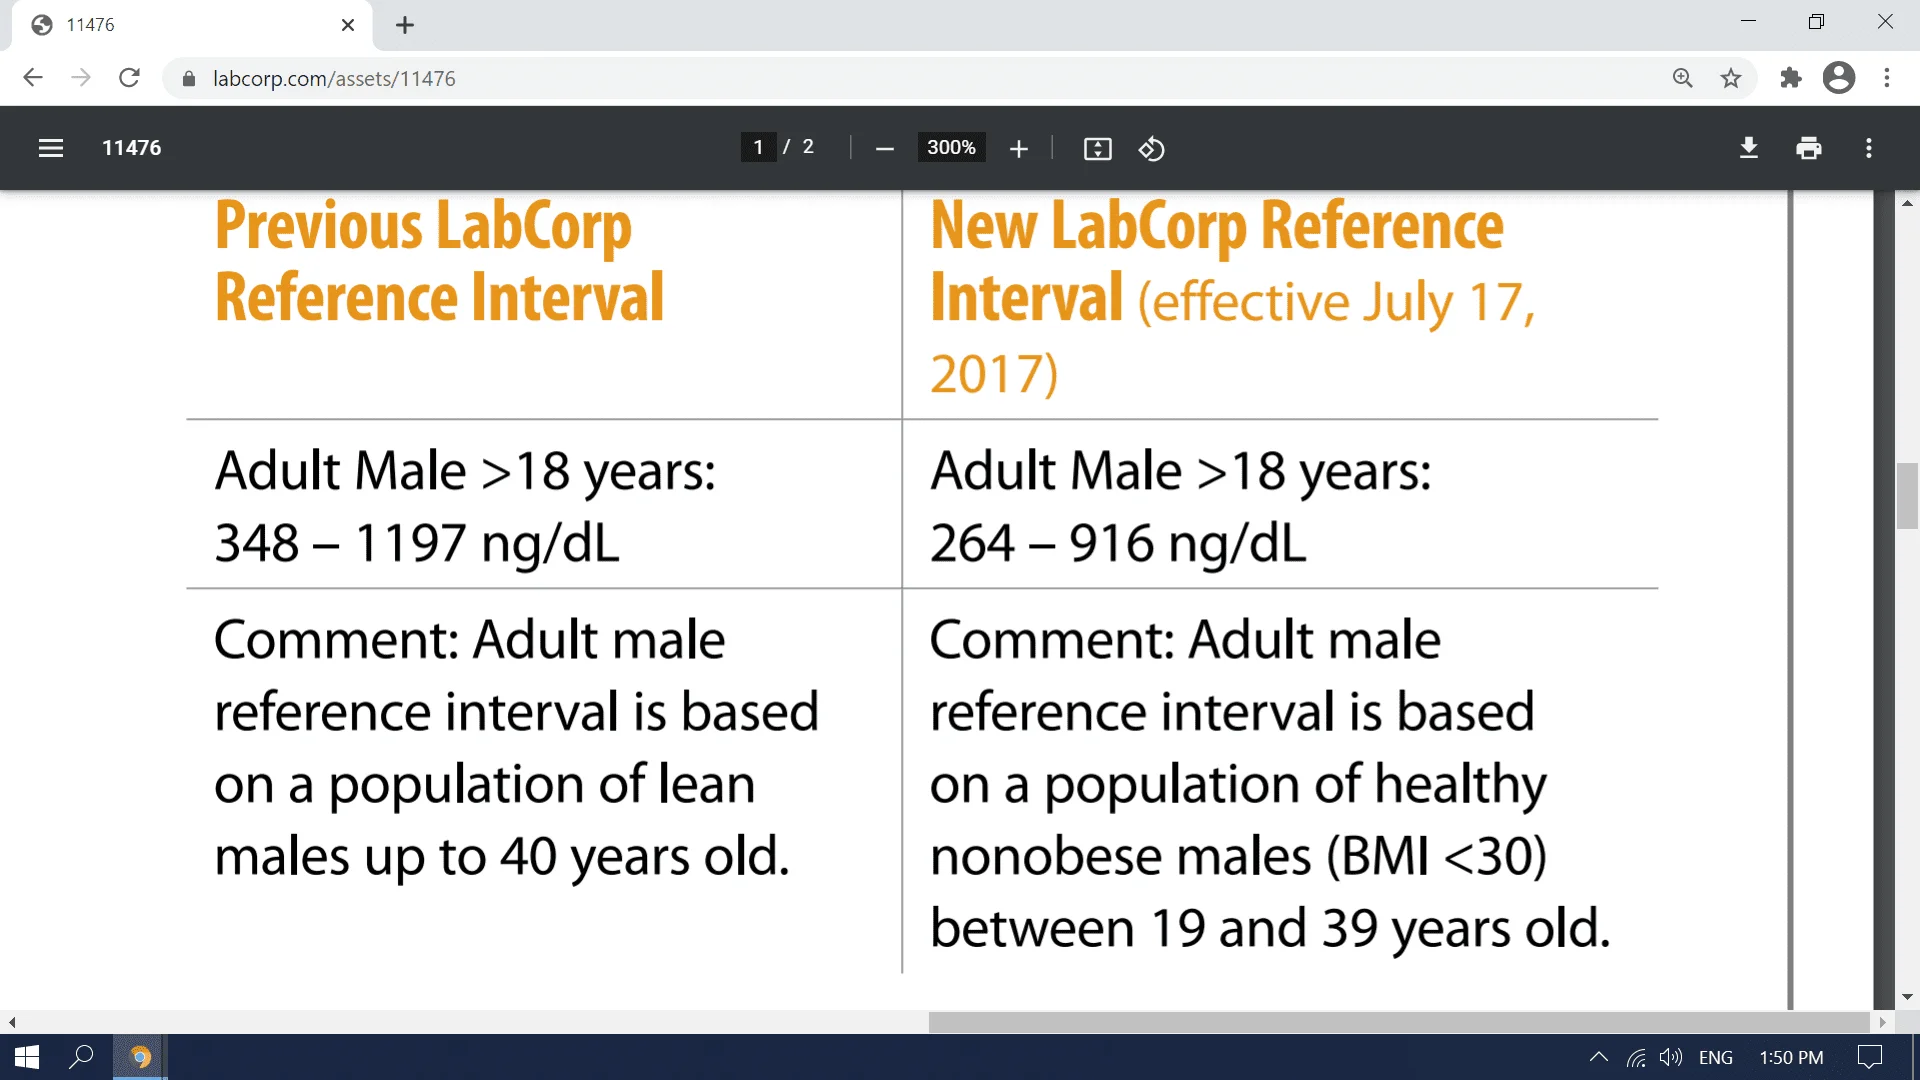This screenshot has height=1080, width=1920.
Task: Open Chrome three-dot menu
Action: point(1886,78)
